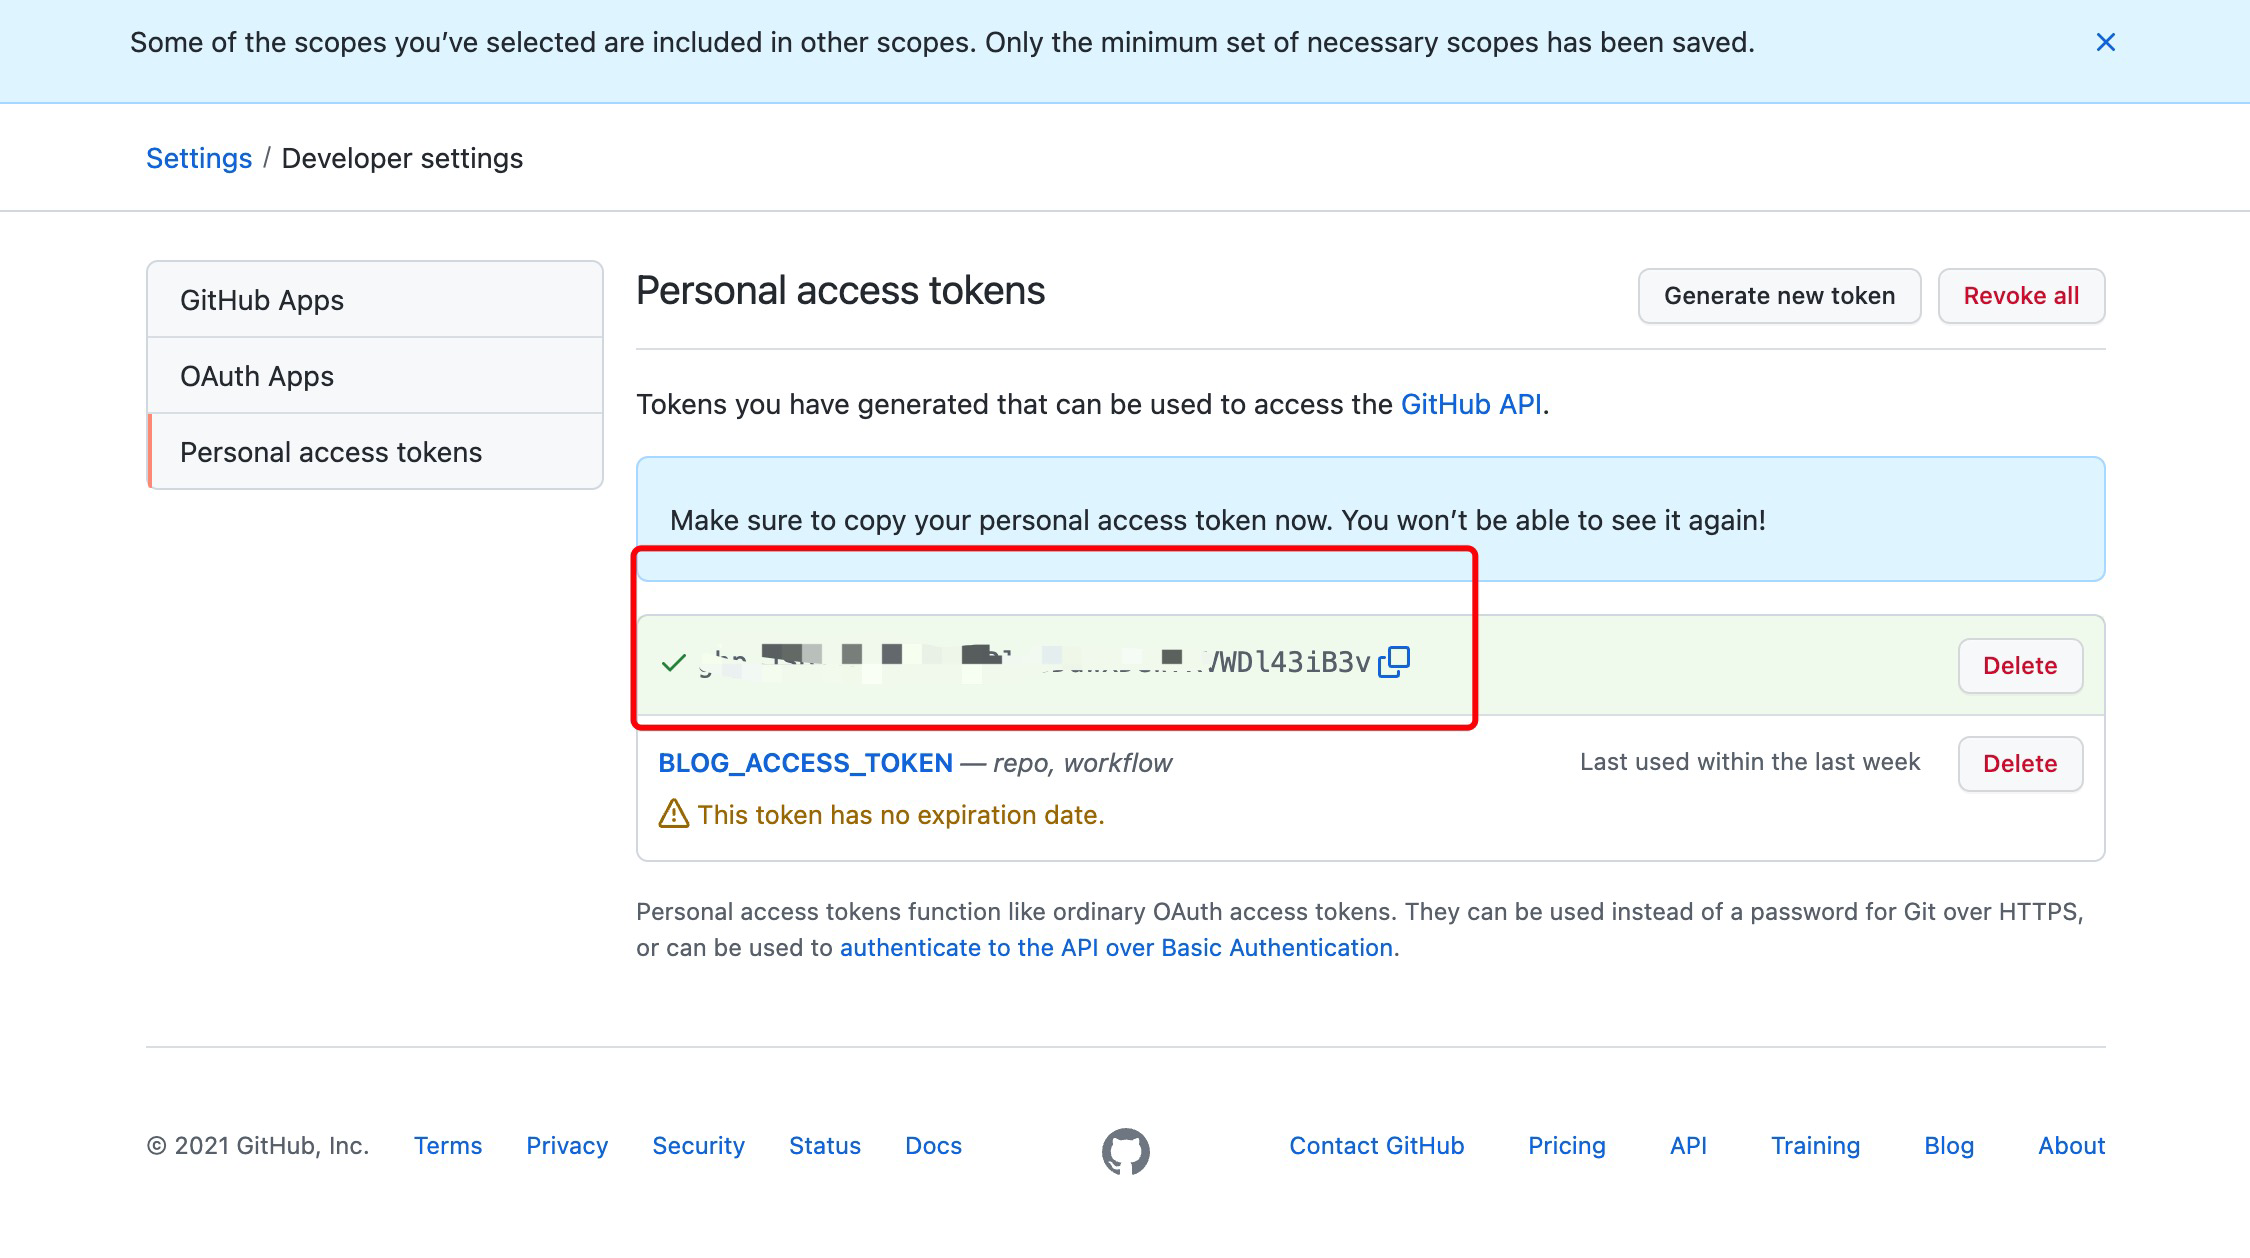
Task: Click Generate new token button
Action: pyautogui.click(x=1779, y=296)
